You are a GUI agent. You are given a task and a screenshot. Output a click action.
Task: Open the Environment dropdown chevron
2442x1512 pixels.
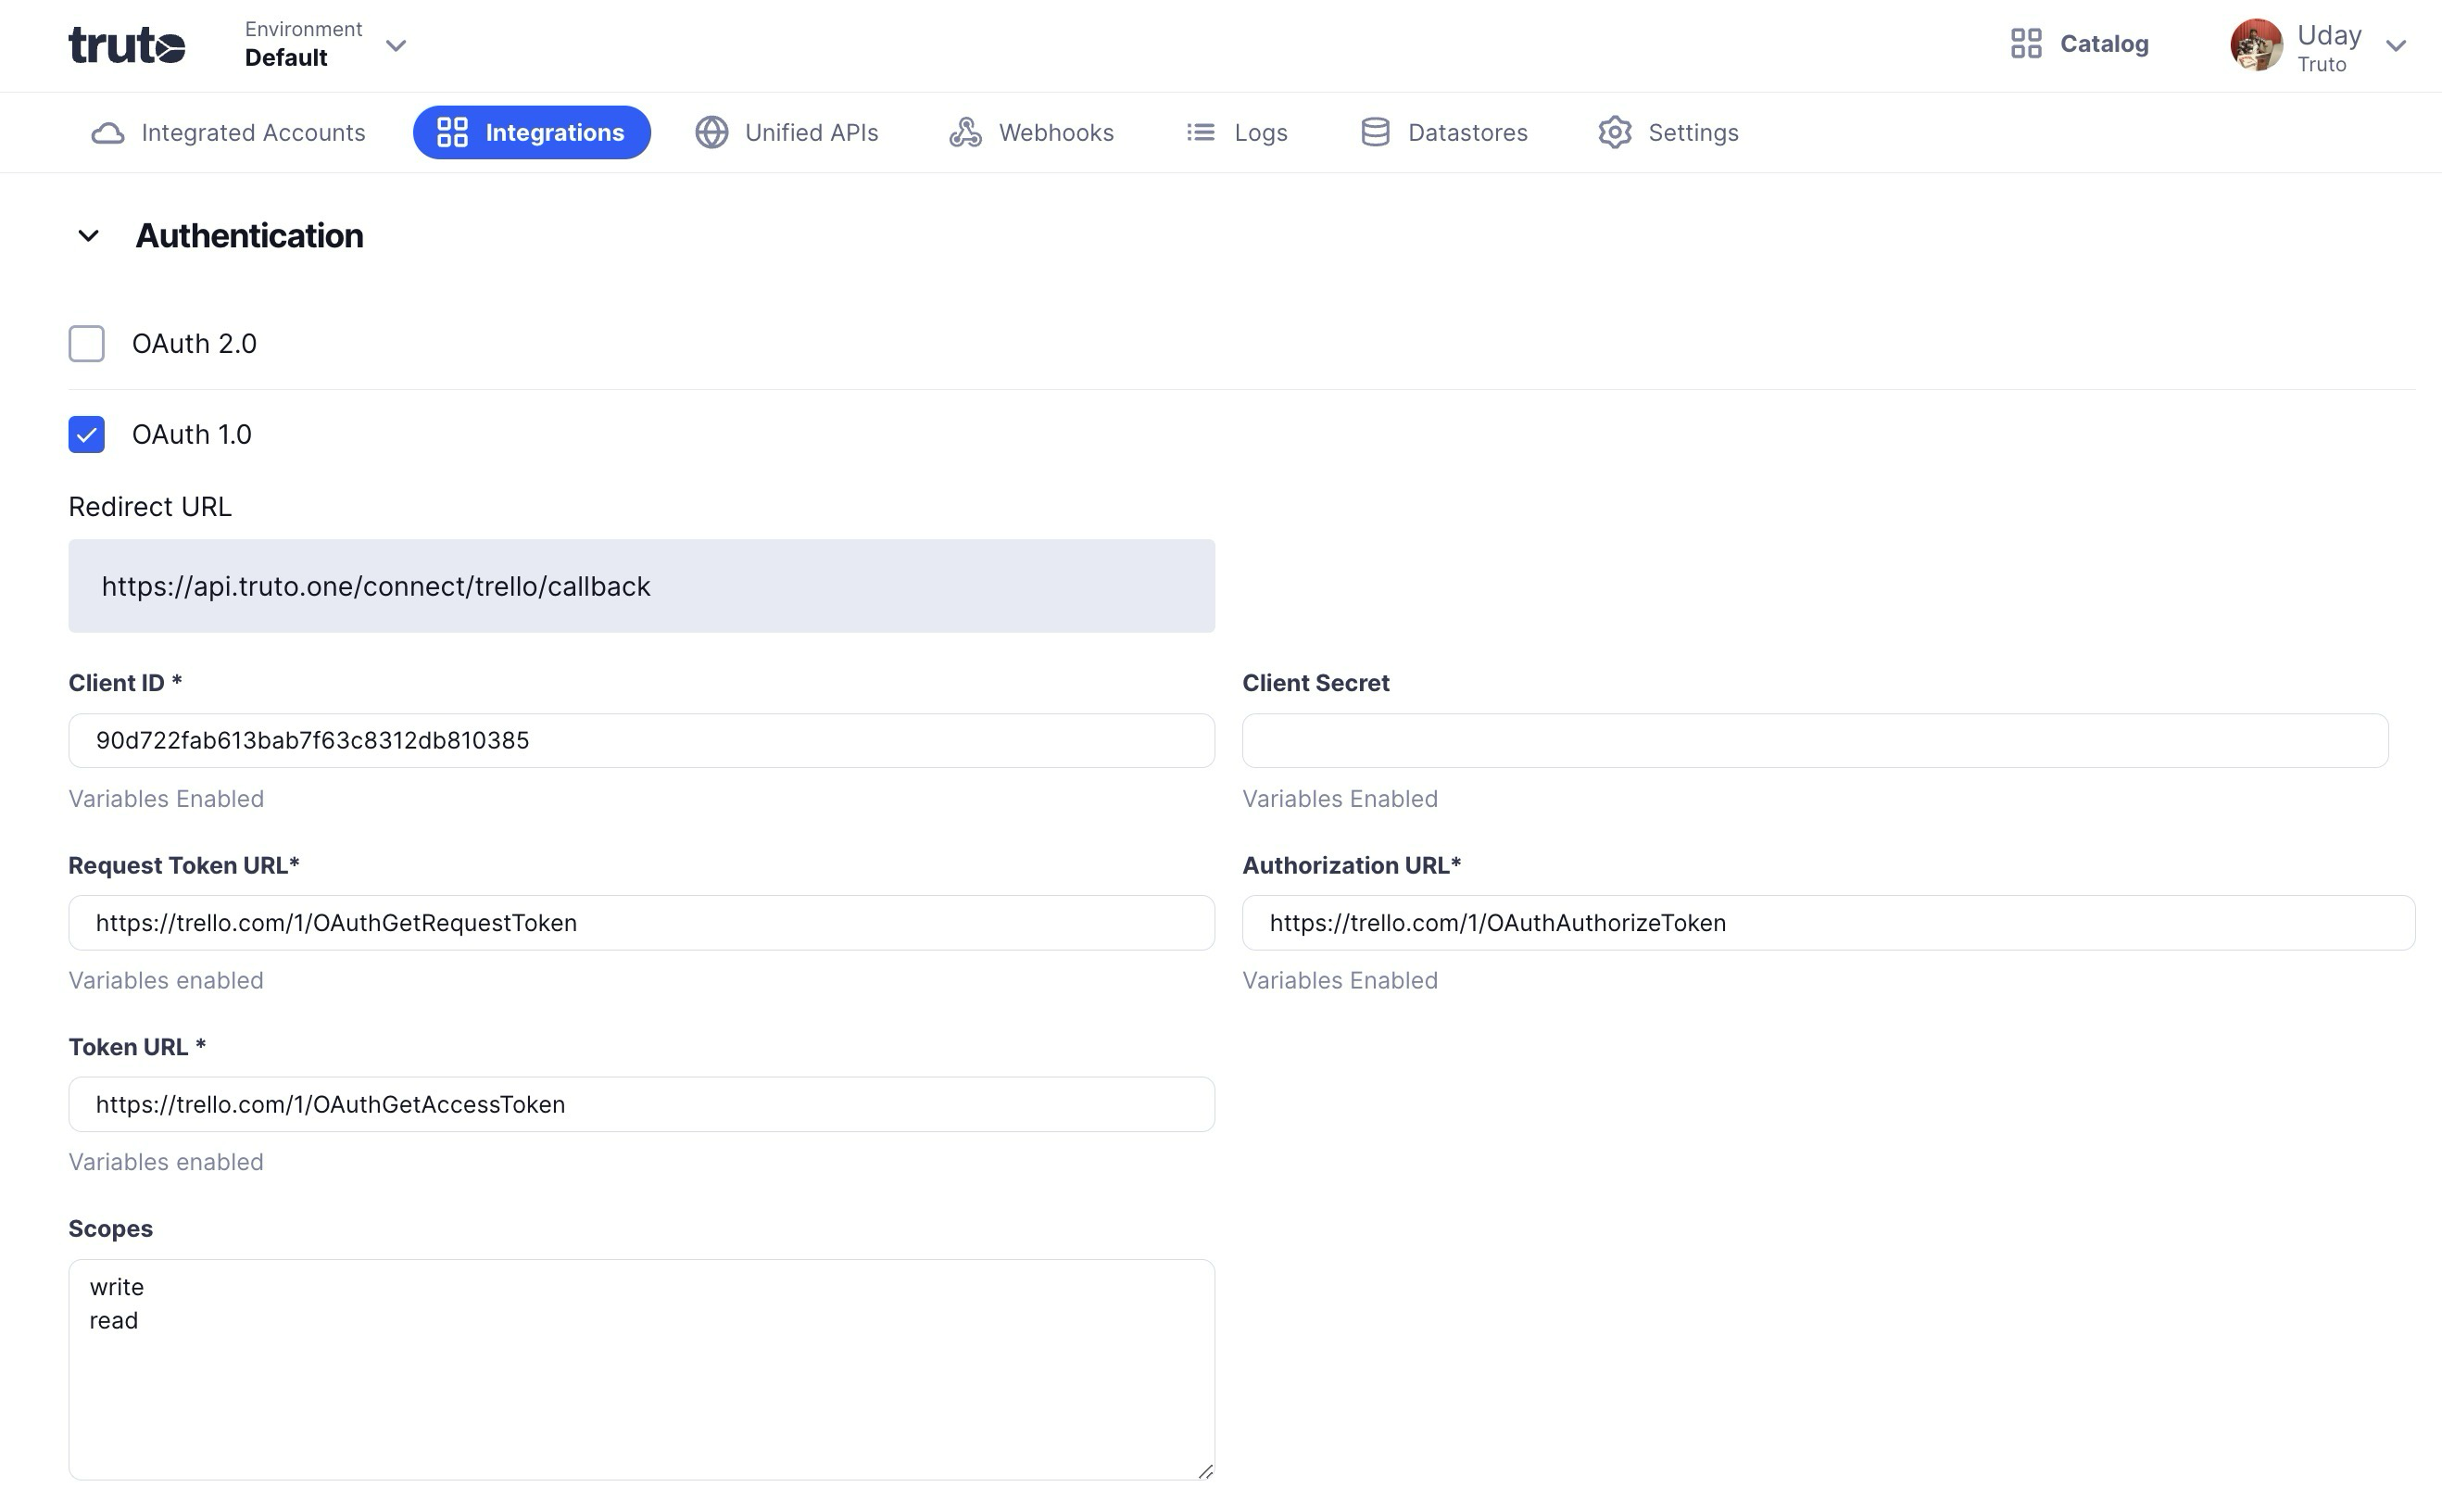point(396,45)
